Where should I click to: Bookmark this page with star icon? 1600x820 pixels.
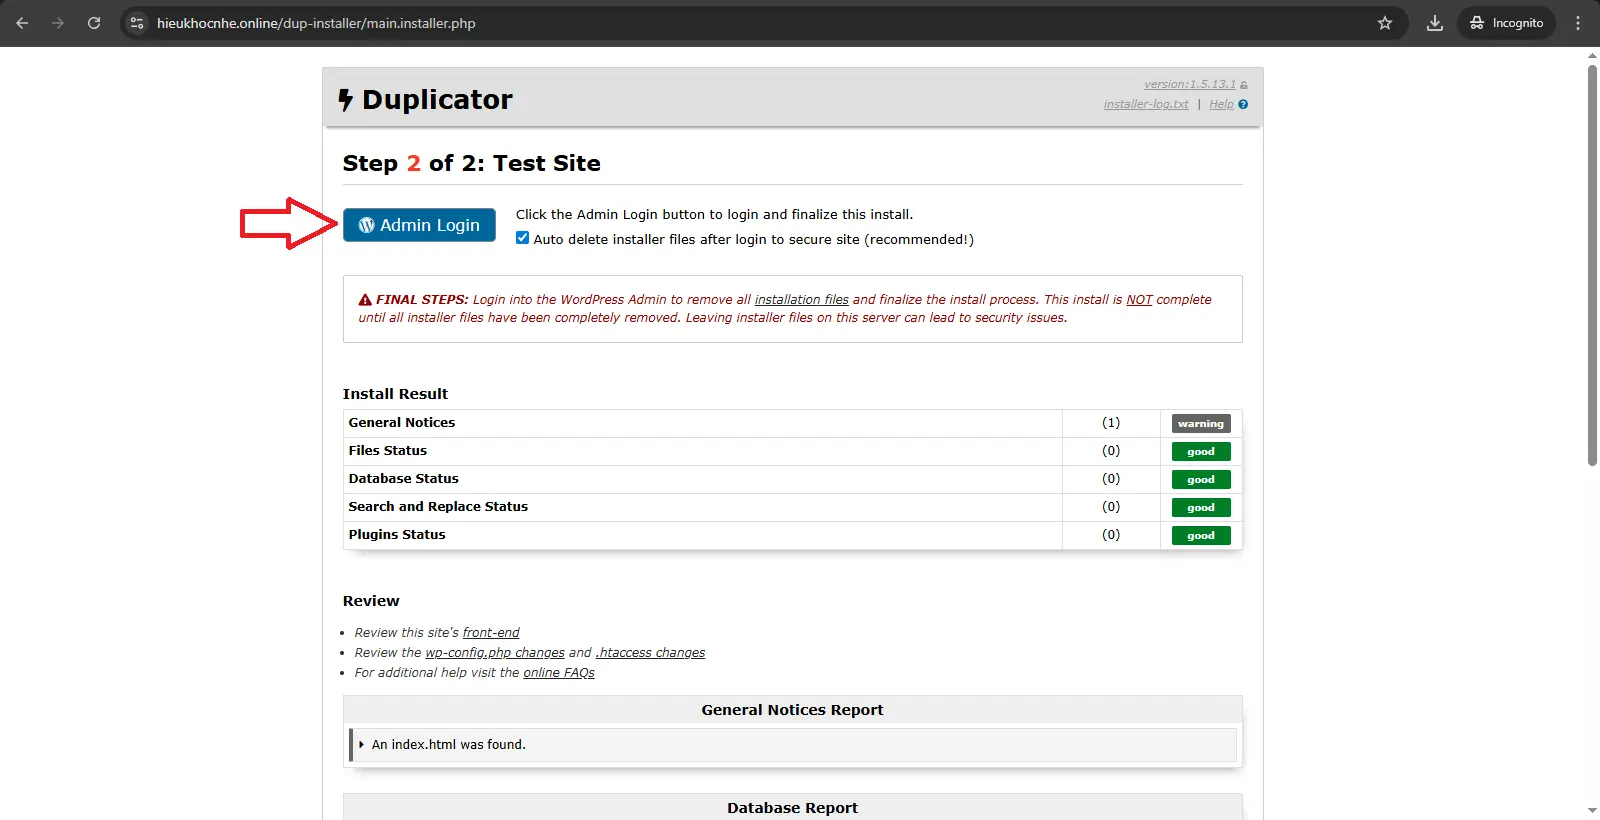(1385, 23)
